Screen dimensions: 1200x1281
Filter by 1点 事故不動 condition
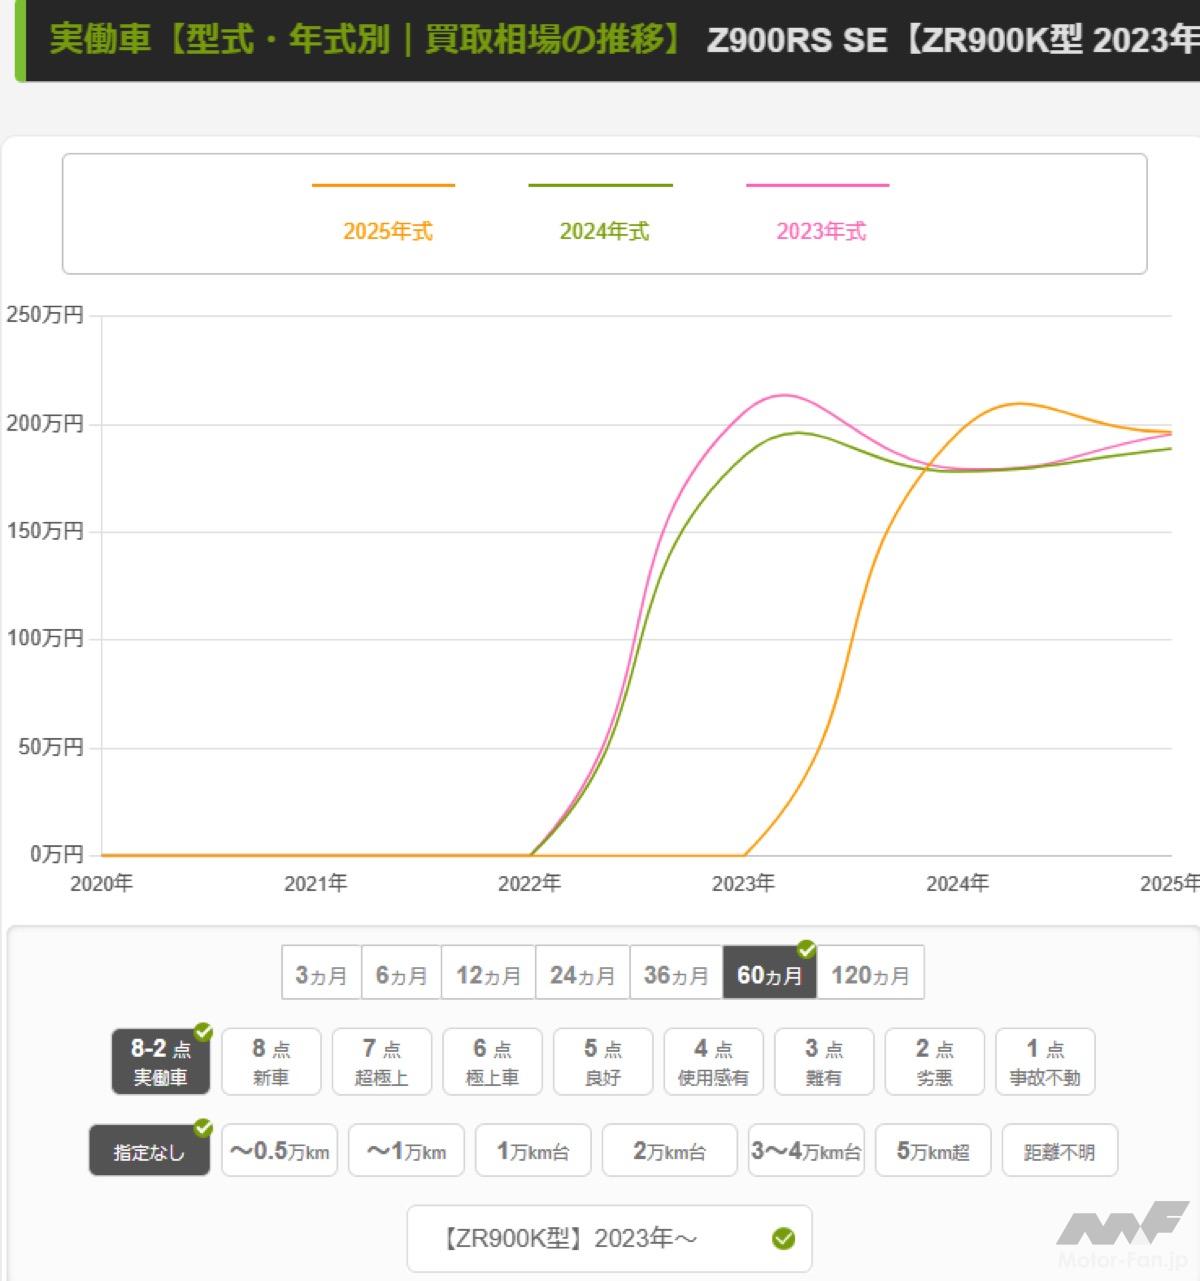click(1044, 1062)
